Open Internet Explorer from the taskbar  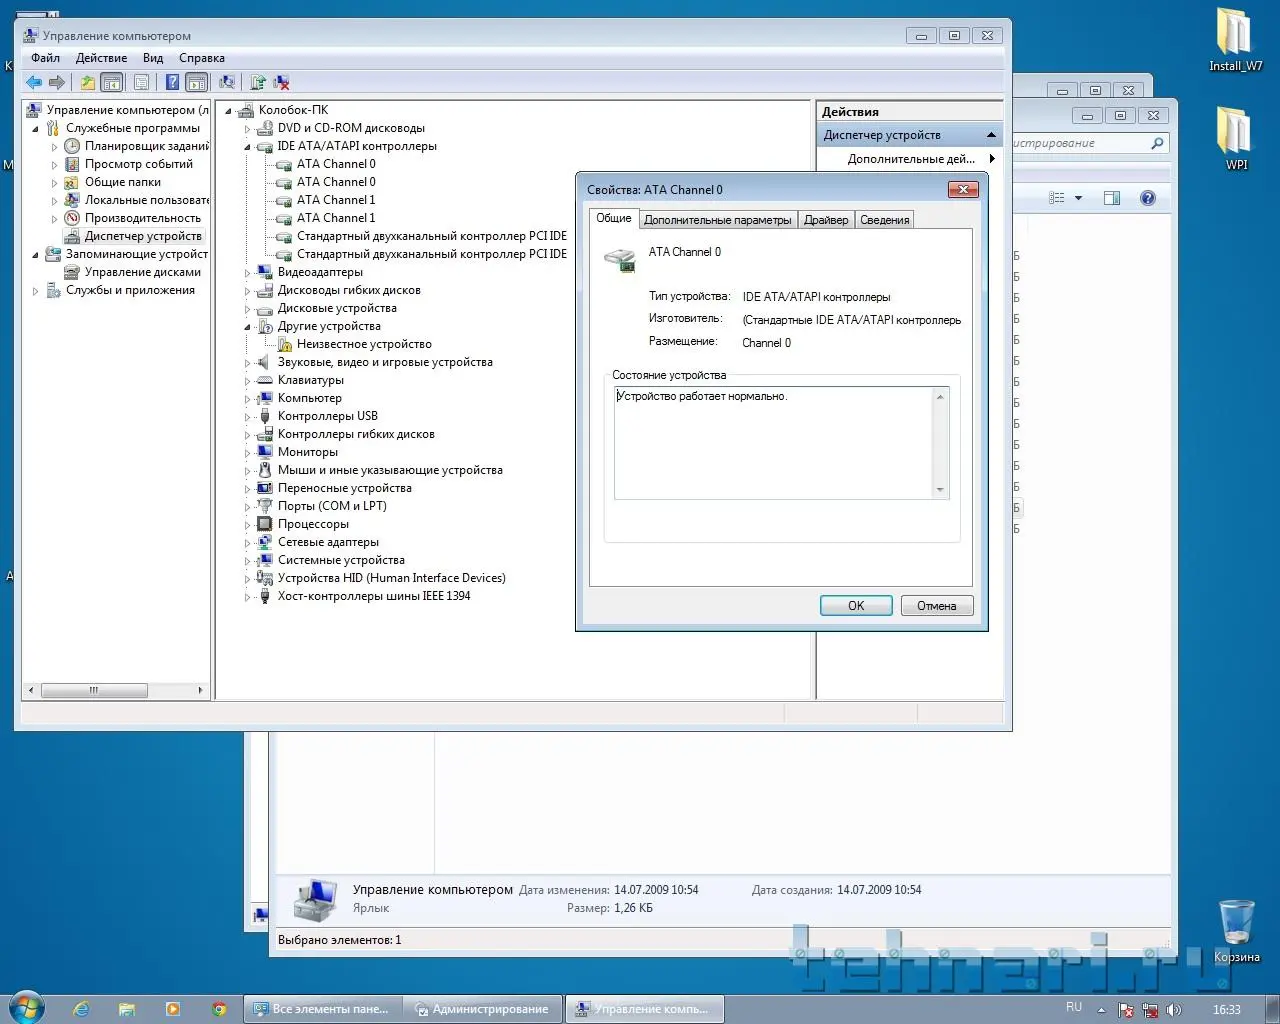pyautogui.click(x=81, y=1009)
